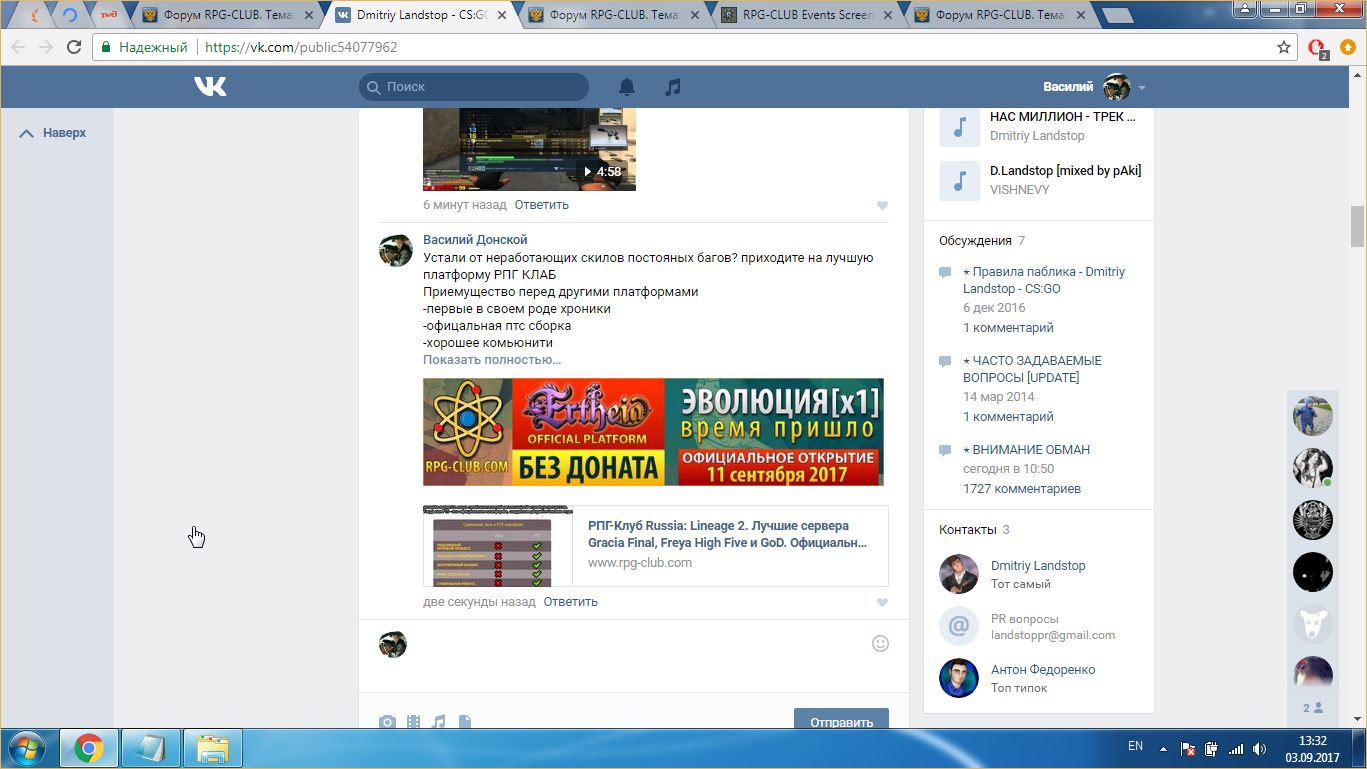Image resolution: width=1367 pixels, height=769 pixels.
Task: Open 'ЧАСТО ЗАДАВАЕМЫЕ ВОПРОСЫ [UPDATE]' topic
Action: (x=1032, y=369)
